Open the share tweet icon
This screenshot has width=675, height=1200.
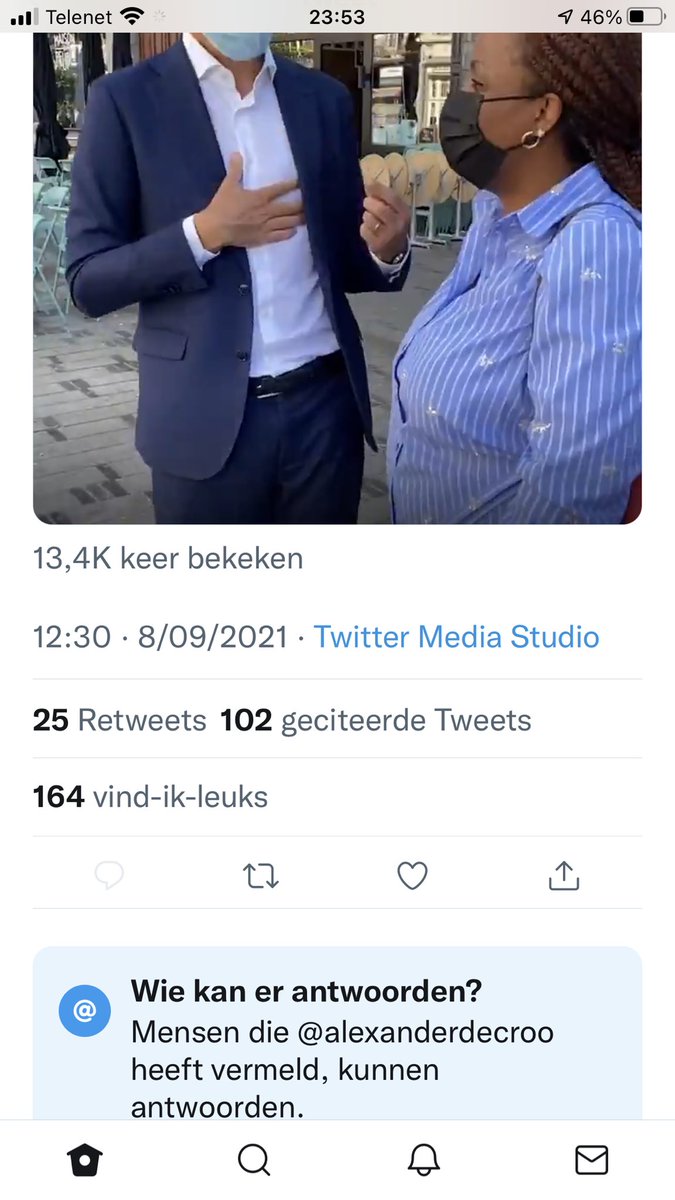pyautogui.click(x=564, y=876)
